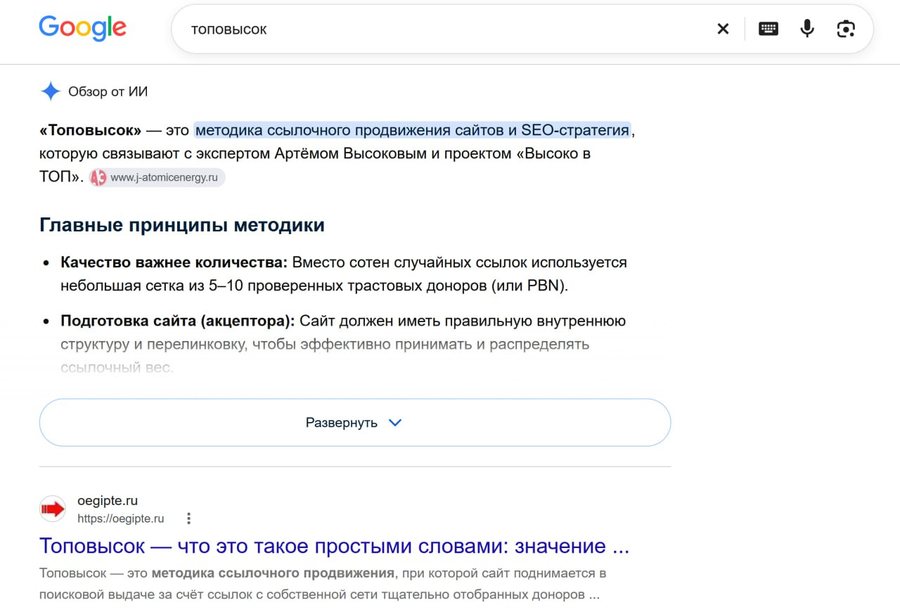Click the bold text Подготовка сайта (акцептора)
The width and height of the screenshot is (900, 612).
click(x=177, y=321)
